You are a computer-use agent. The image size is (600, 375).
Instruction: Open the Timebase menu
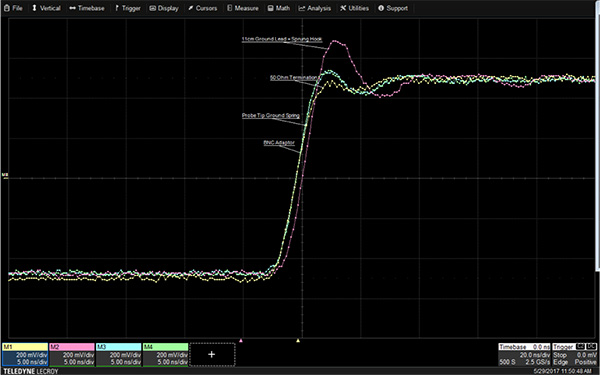[87, 8]
